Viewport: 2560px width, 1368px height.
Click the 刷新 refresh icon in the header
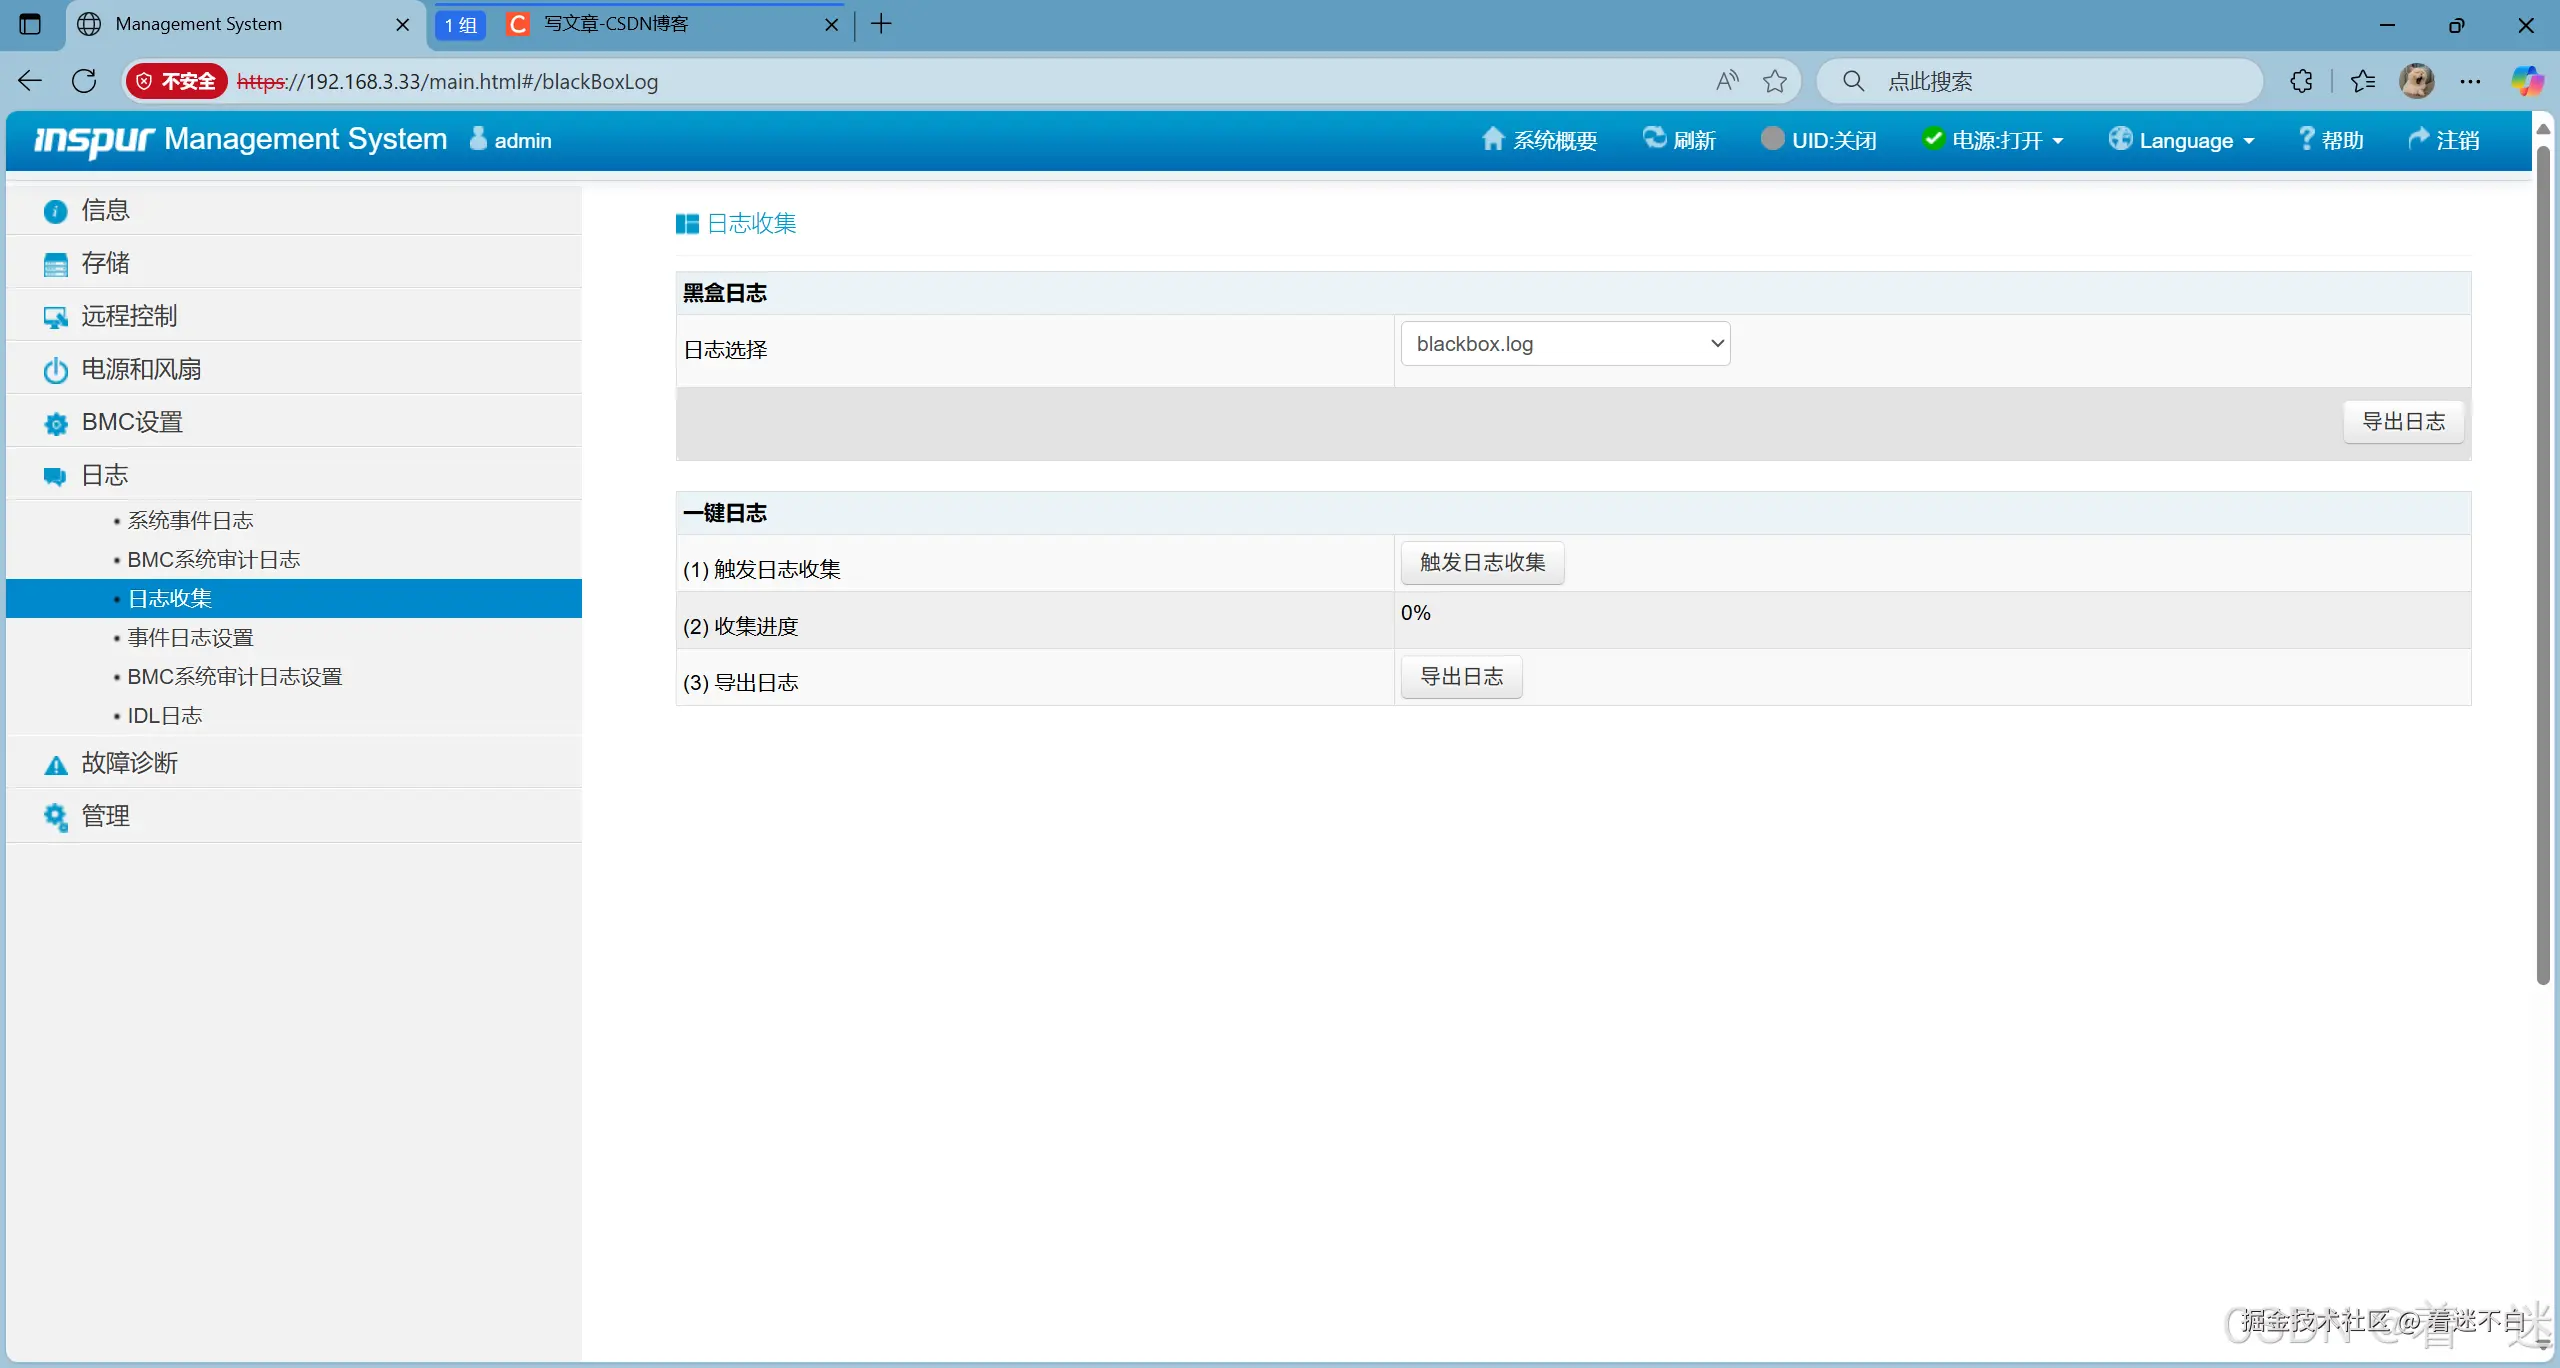(x=1654, y=139)
